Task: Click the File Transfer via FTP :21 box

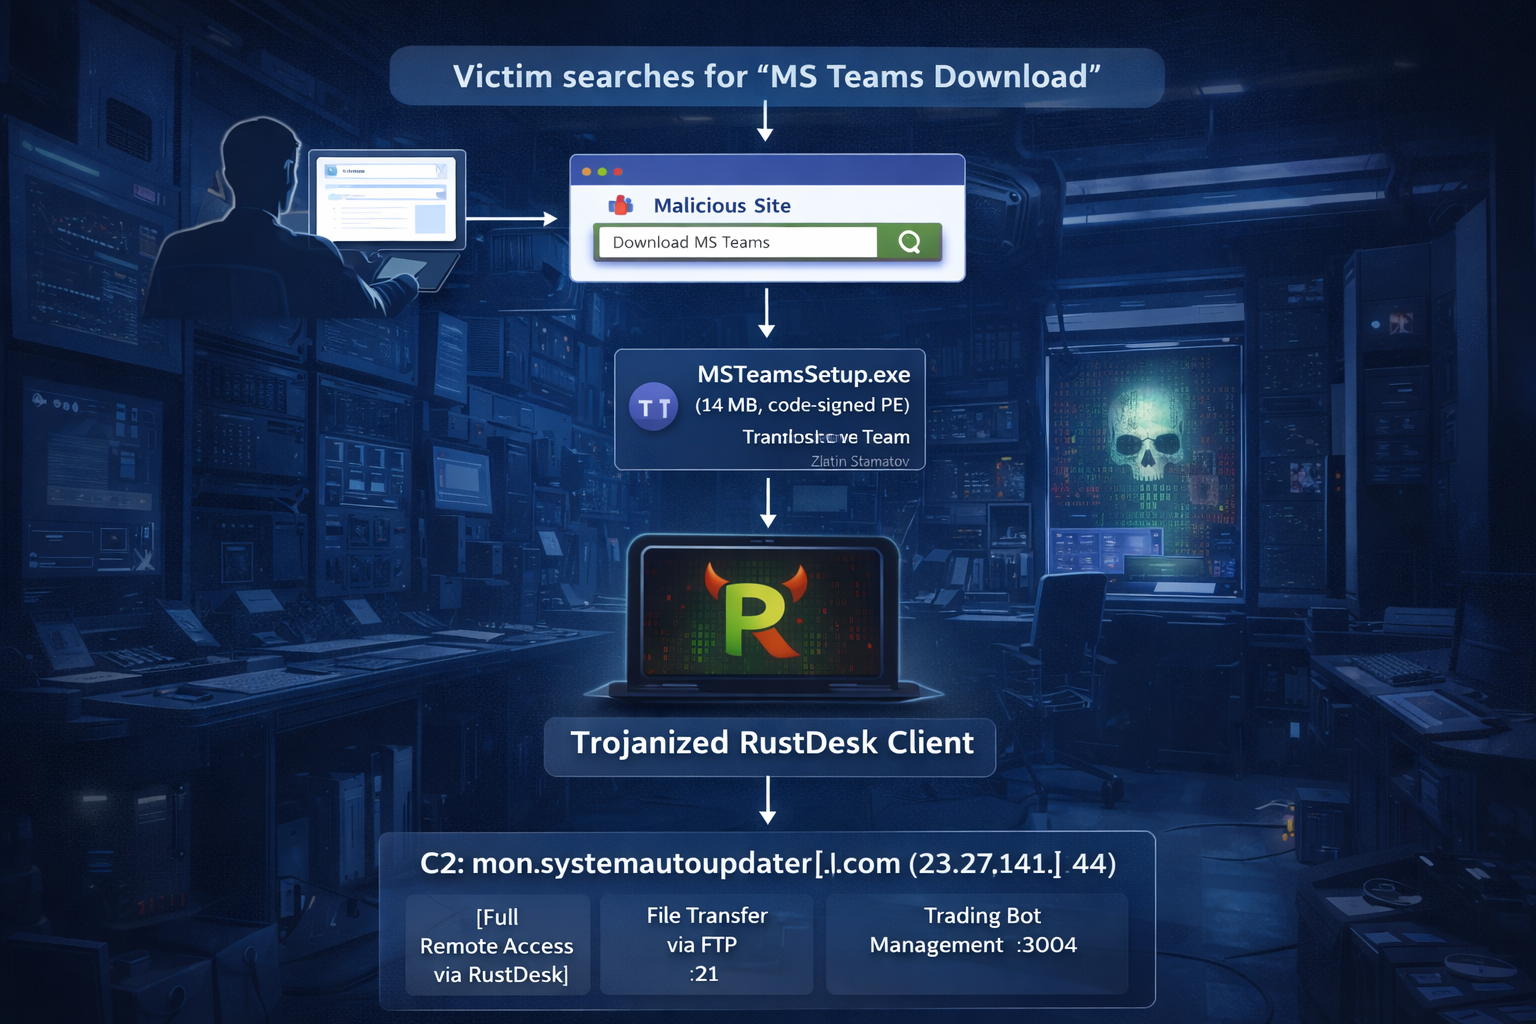Action: [706, 945]
